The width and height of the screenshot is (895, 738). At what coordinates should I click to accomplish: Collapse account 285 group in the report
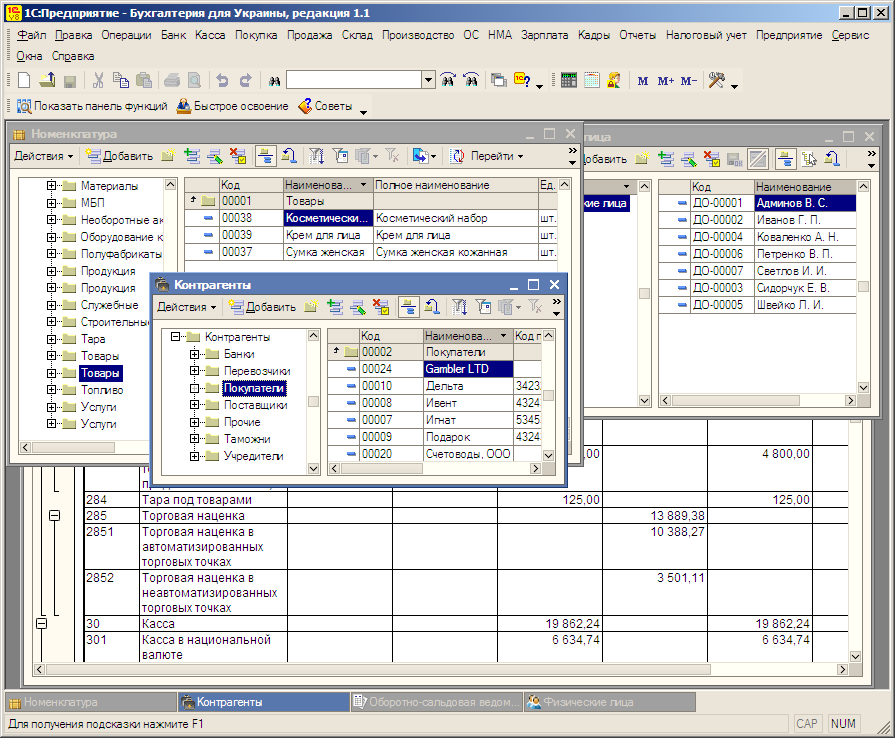click(55, 515)
